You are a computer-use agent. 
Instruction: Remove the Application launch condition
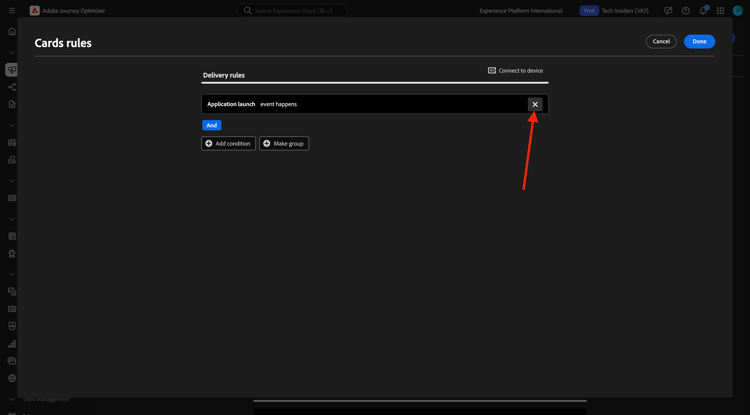tap(535, 104)
